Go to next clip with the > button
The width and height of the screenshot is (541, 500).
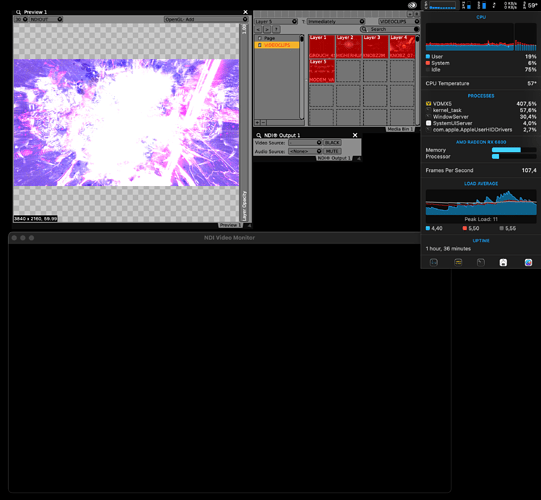[x=267, y=30]
